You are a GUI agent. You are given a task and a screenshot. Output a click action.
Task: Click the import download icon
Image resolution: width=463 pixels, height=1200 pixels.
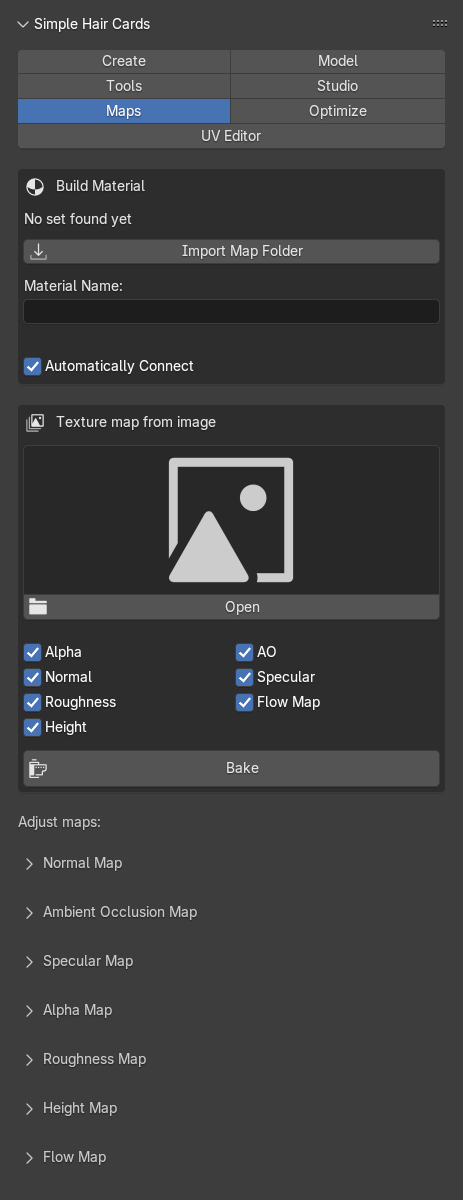point(39,251)
